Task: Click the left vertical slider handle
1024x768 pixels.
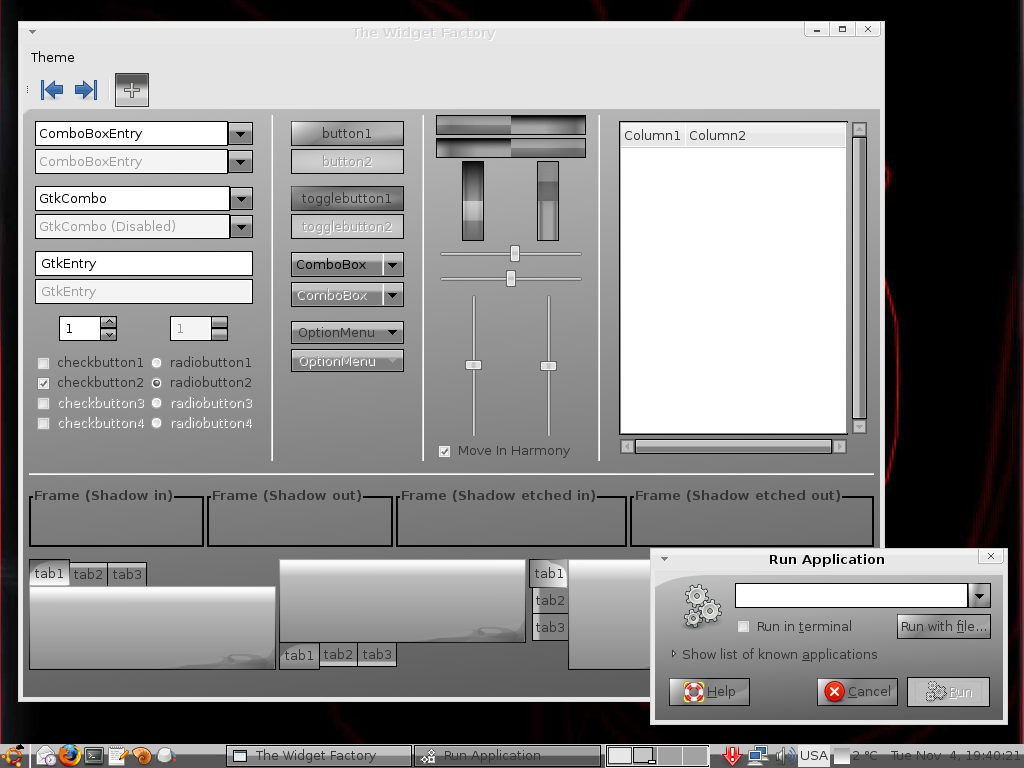Action: point(473,365)
